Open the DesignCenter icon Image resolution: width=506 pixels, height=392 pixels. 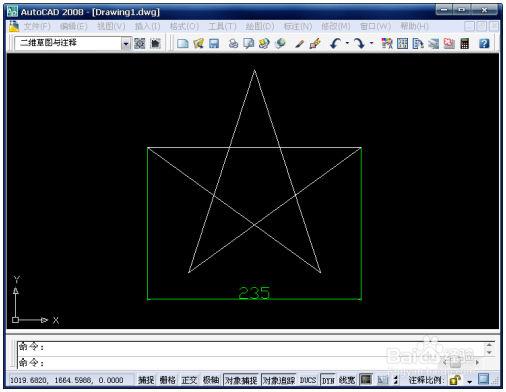point(402,43)
